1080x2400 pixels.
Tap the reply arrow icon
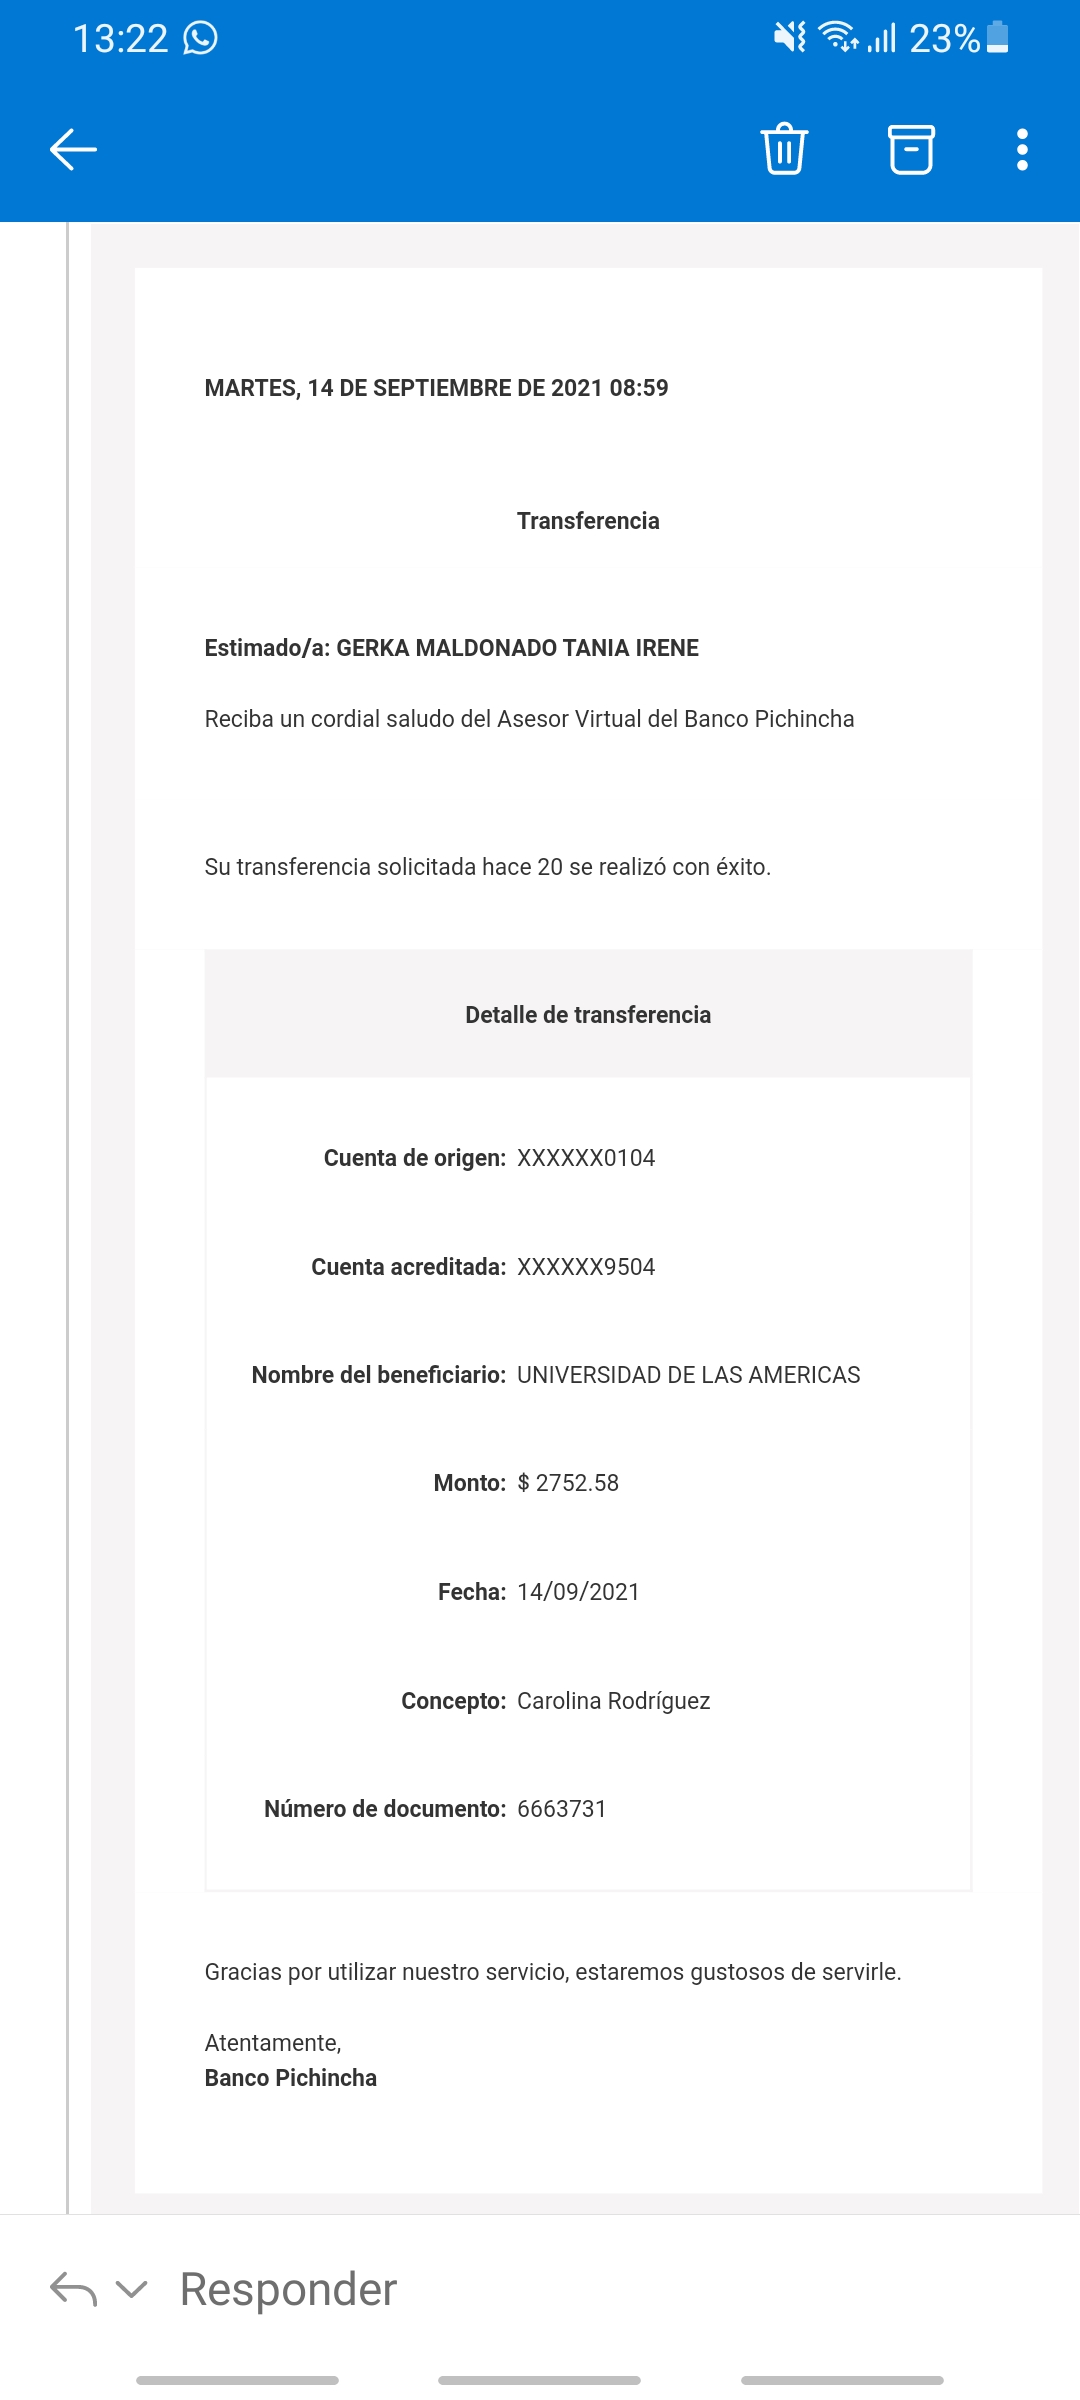point(73,2288)
